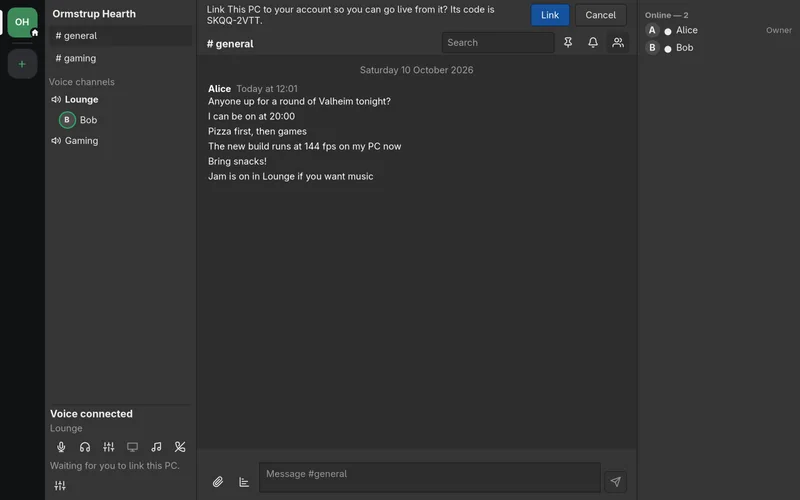This screenshot has width=800, height=500.
Task: Open the music note jam icon
Action: tap(156, 447)
